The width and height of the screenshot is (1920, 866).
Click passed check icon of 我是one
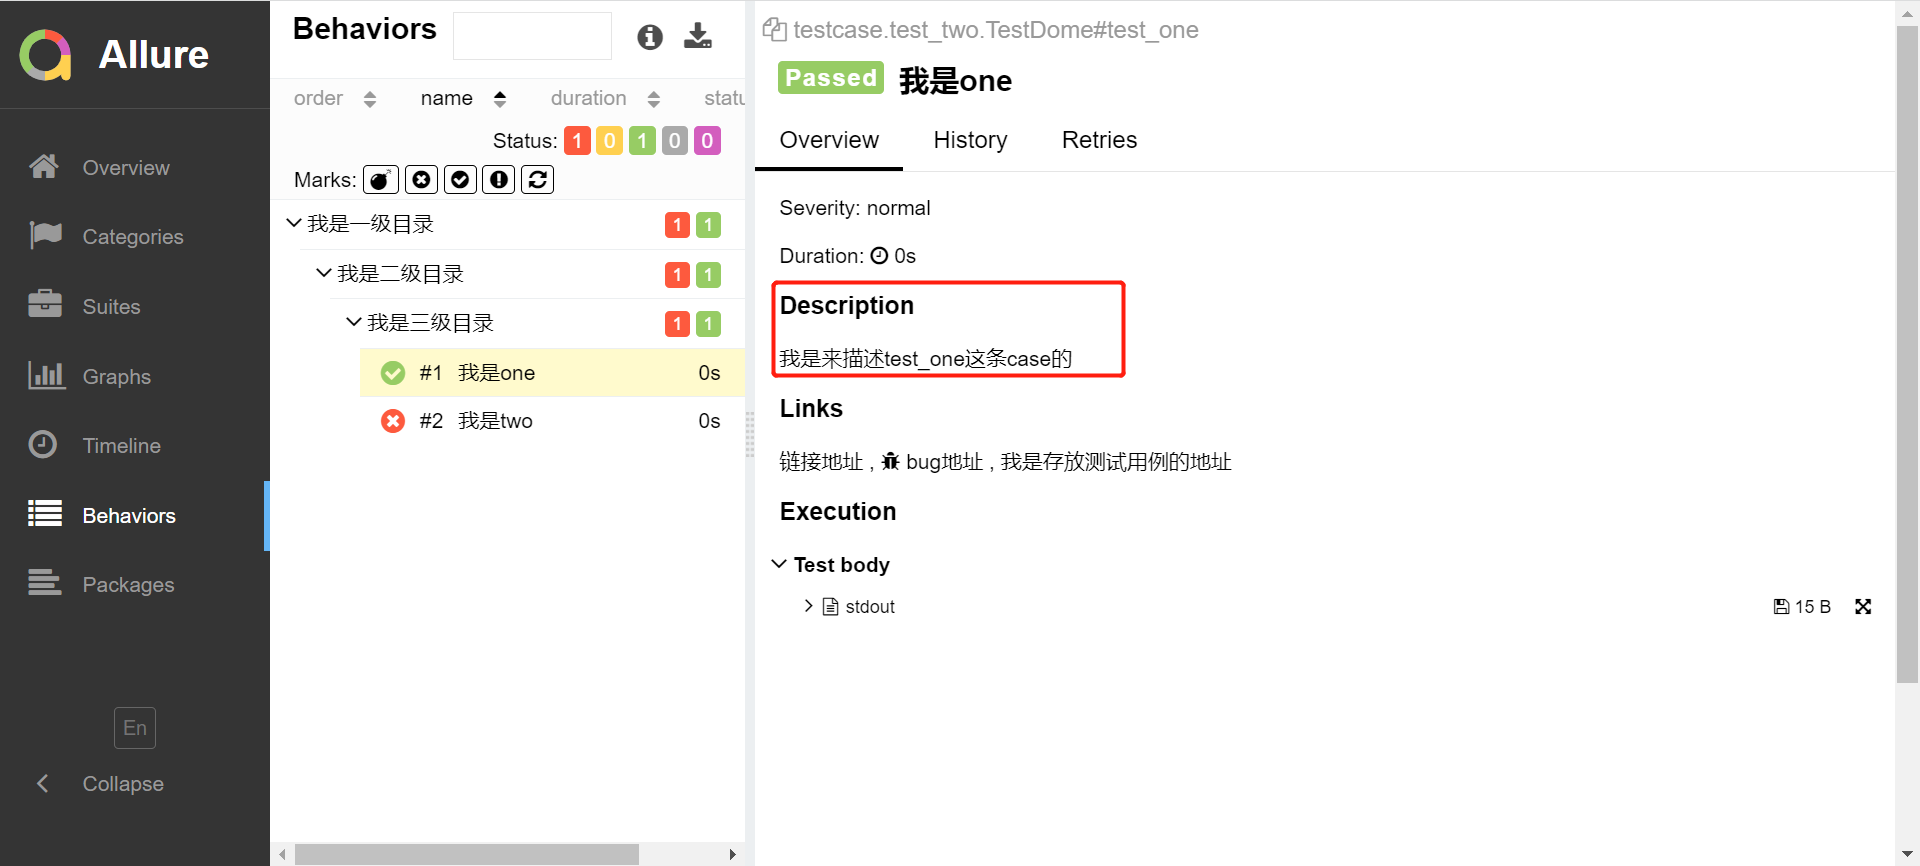click(393, 373)
